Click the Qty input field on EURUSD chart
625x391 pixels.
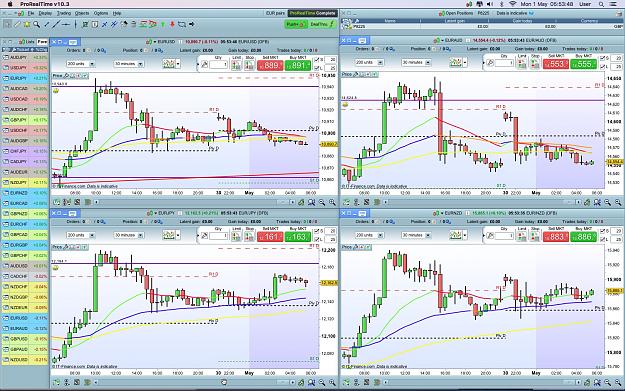(218, 65)
